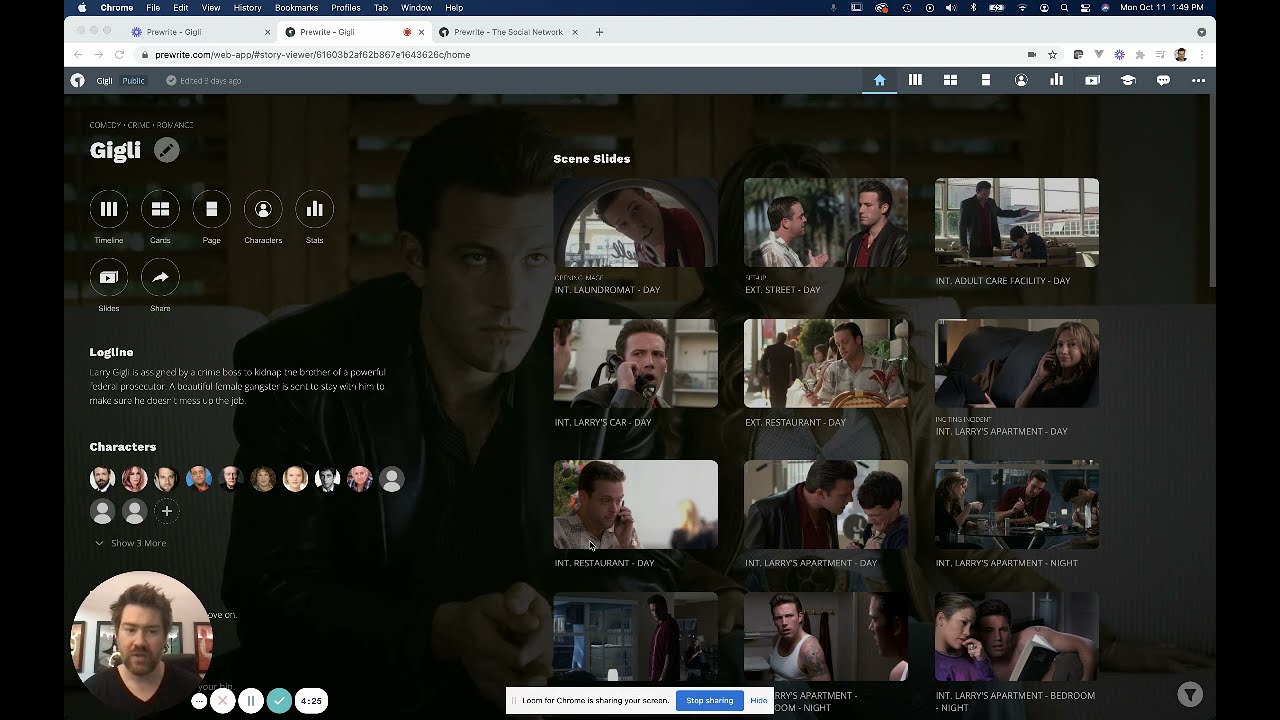Click the Logline description text
Image resolution: width=1280 pixels, height=720 pixels.
(x=237, y=386)
